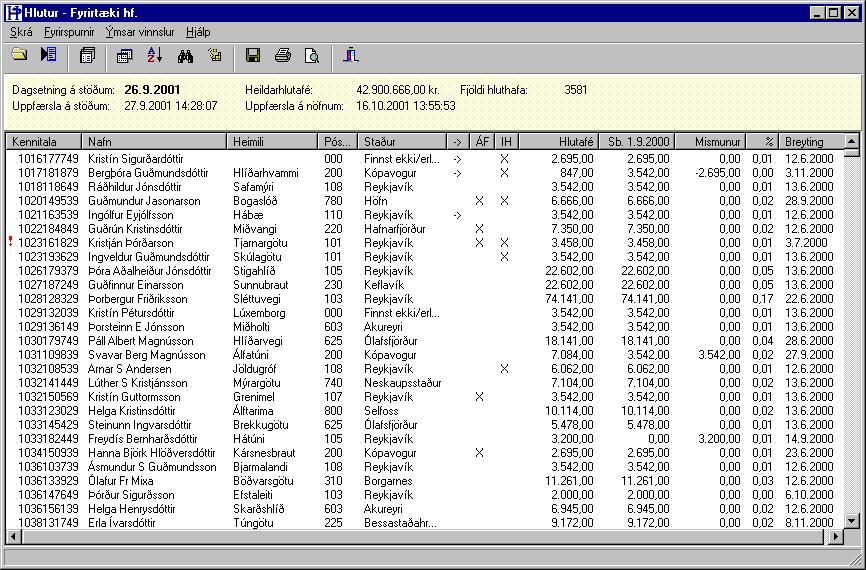Sort by the Hlutafé column header
The width and height of the screenshot is (866, 570).
coord(558,142)
